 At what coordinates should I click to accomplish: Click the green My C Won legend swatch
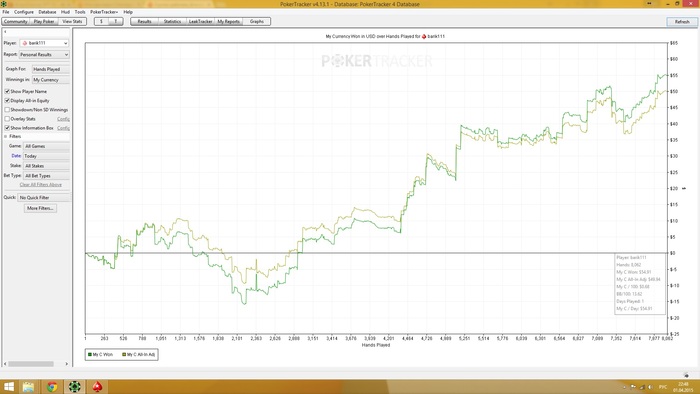[x=90, y=354]
